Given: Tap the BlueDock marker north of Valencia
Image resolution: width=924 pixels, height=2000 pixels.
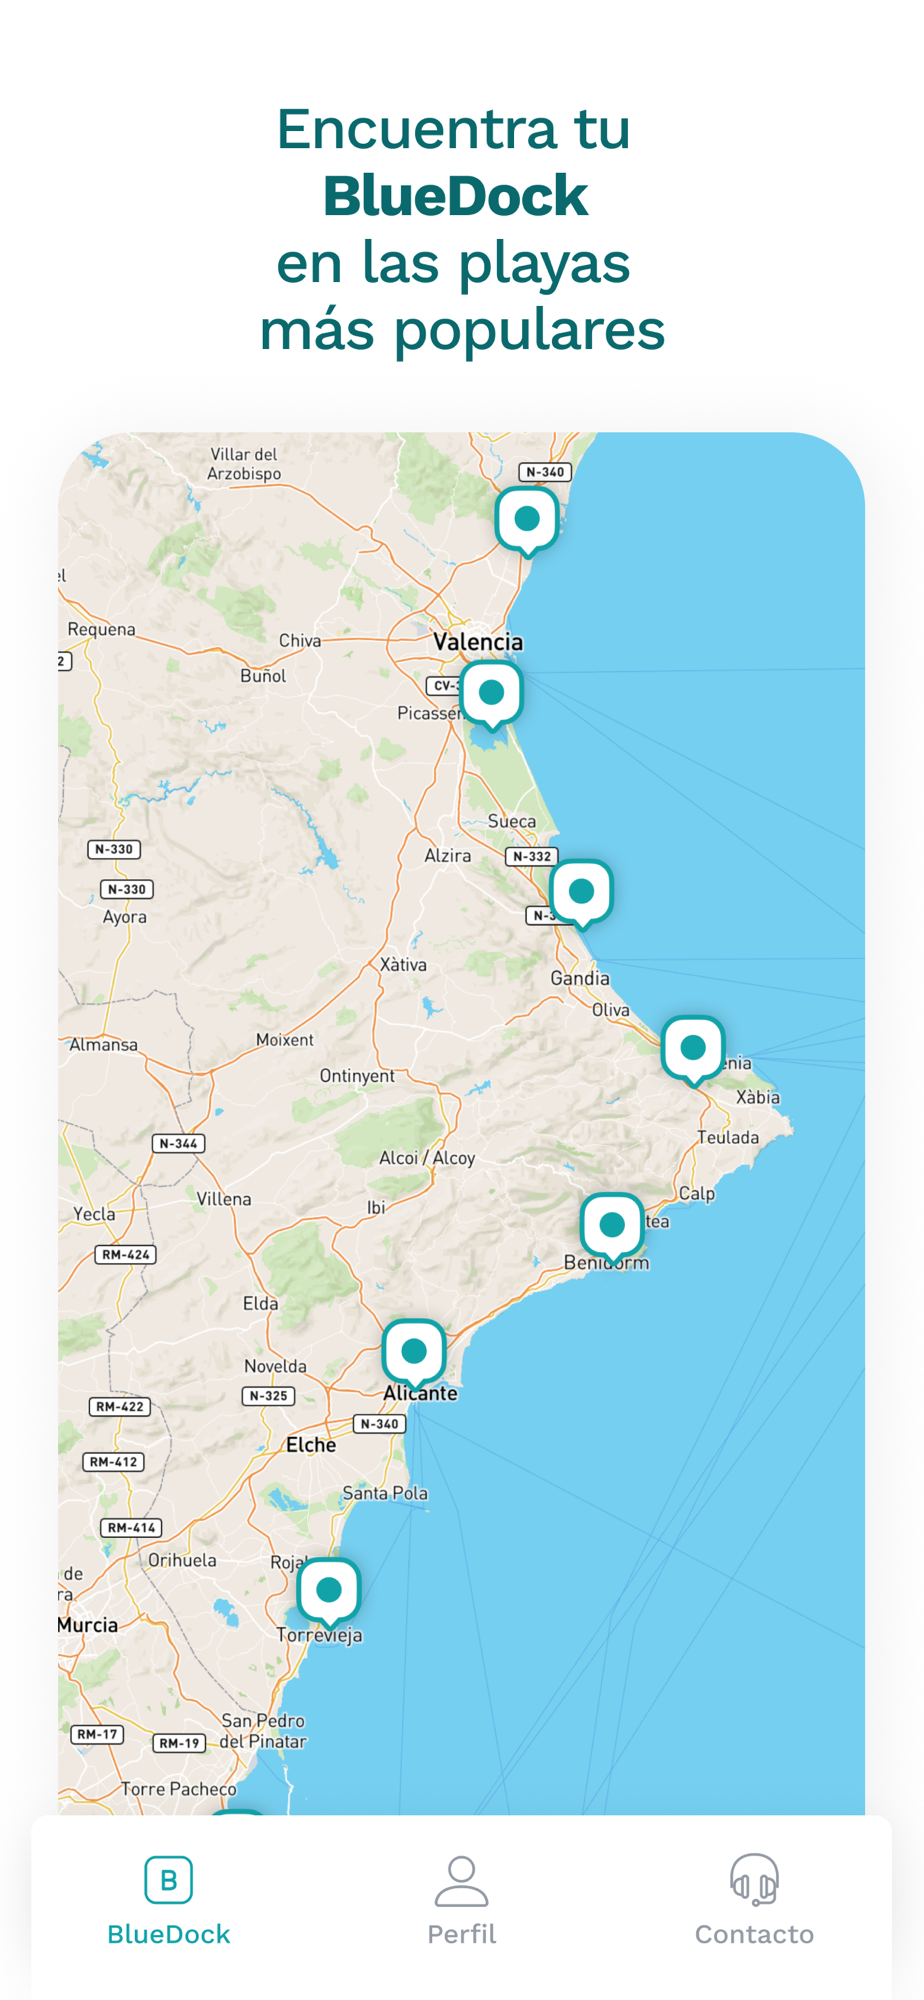Looking at the screenshot, I should [x=527, y=520].
